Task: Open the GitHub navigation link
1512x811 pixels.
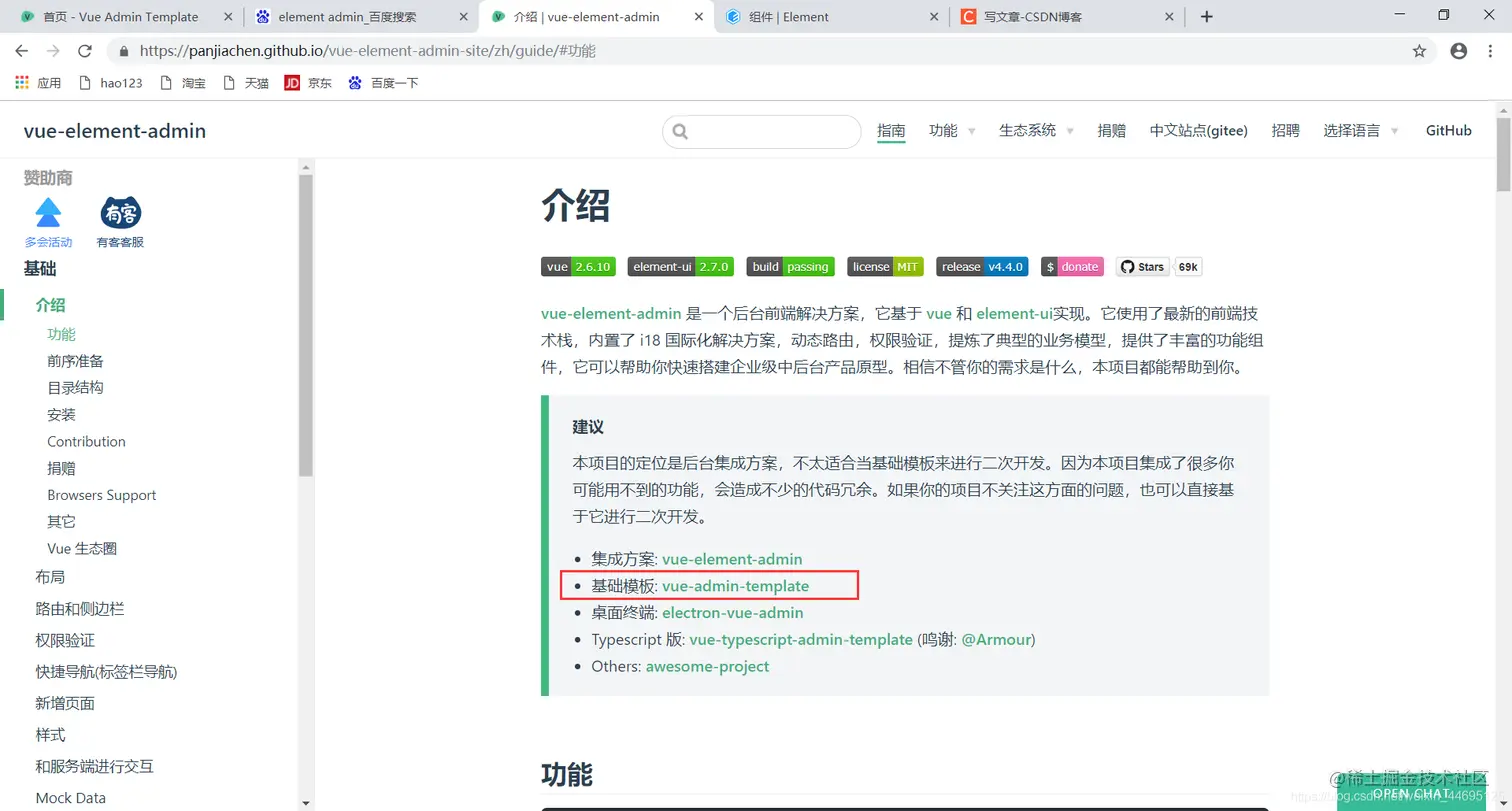Action: [x=1449, y=131]
